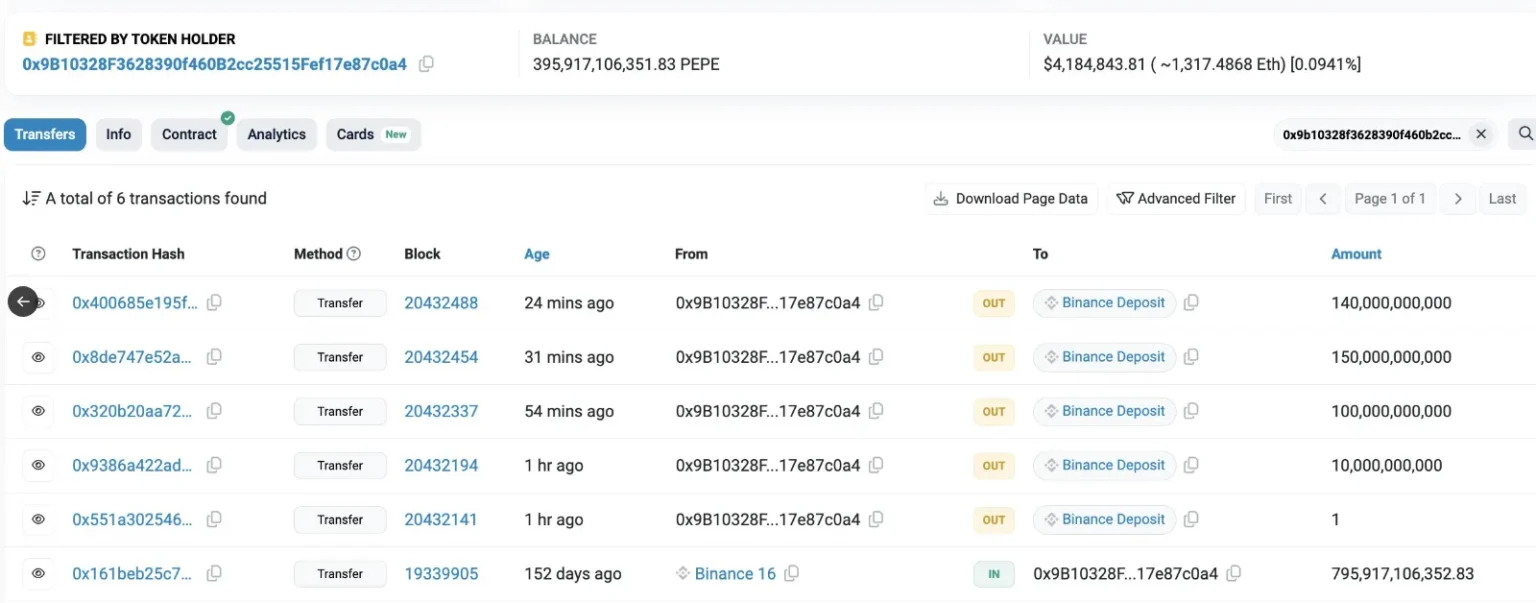Image resolution: width=1536 pixels, height=603 pixels.
Task: Toggle eye preview for transaction 0x9386a422ad
Action: point(38,465)
